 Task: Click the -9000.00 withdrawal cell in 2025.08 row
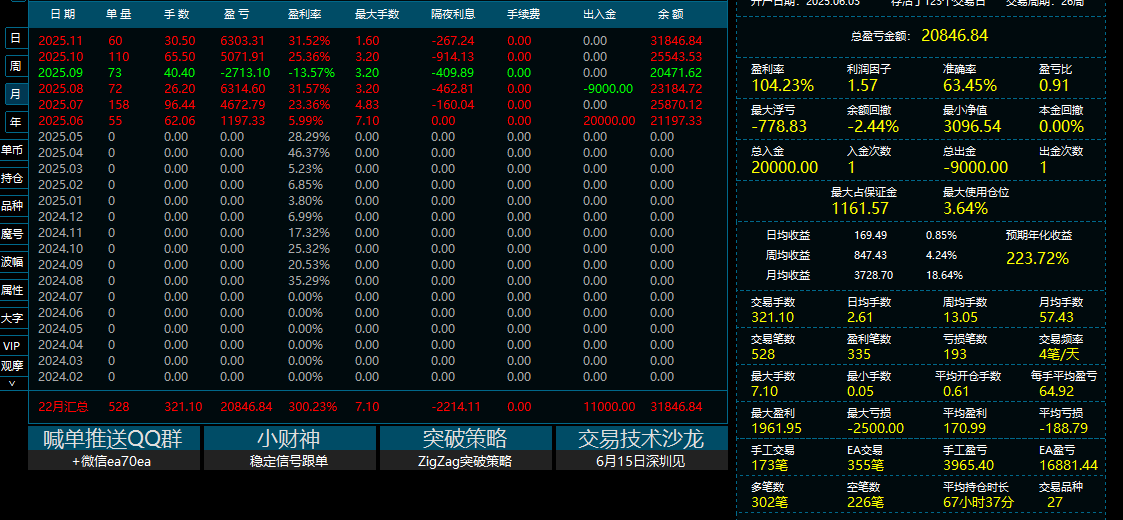pos(608,89)
